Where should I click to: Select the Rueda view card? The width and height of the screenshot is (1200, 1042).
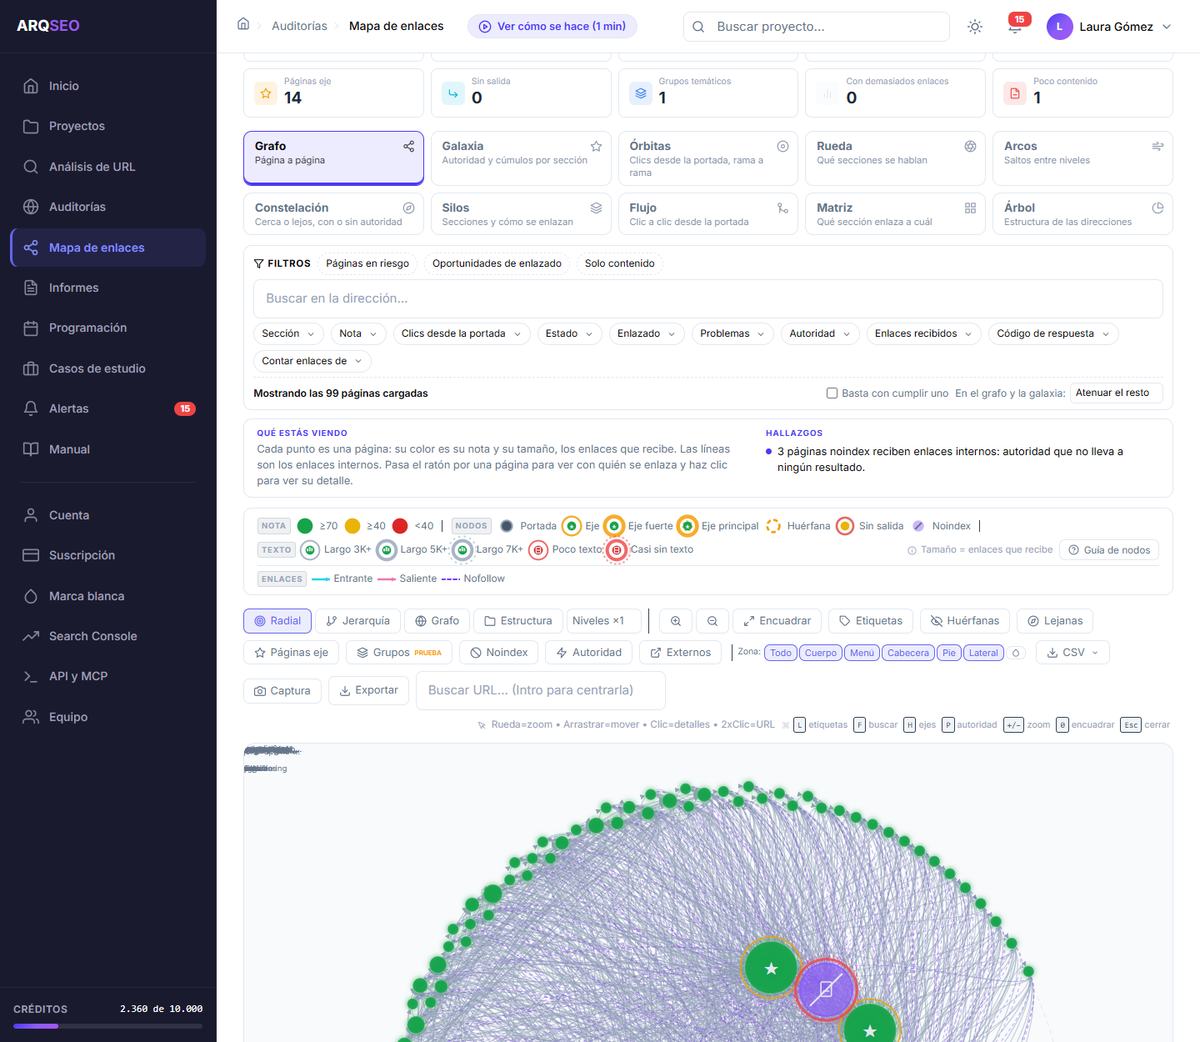point(895,158)
